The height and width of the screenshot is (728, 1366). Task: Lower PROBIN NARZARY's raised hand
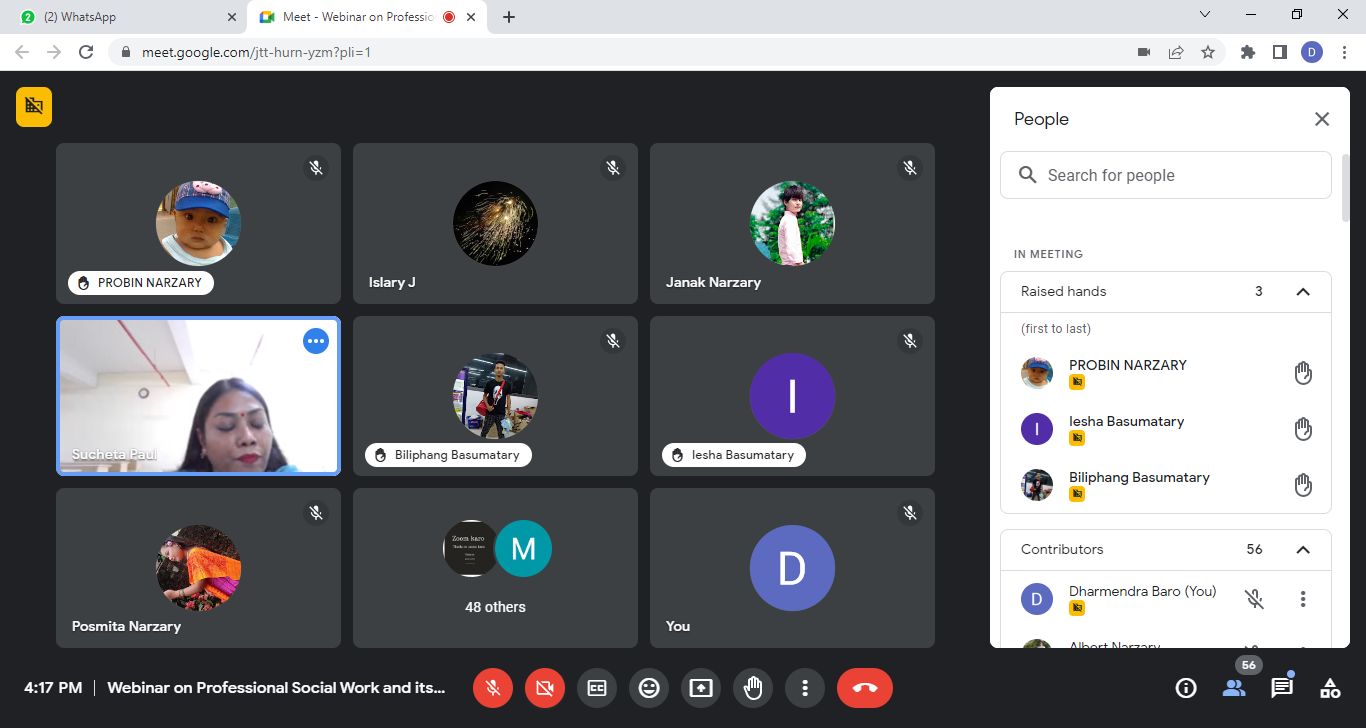point(1303,374)
